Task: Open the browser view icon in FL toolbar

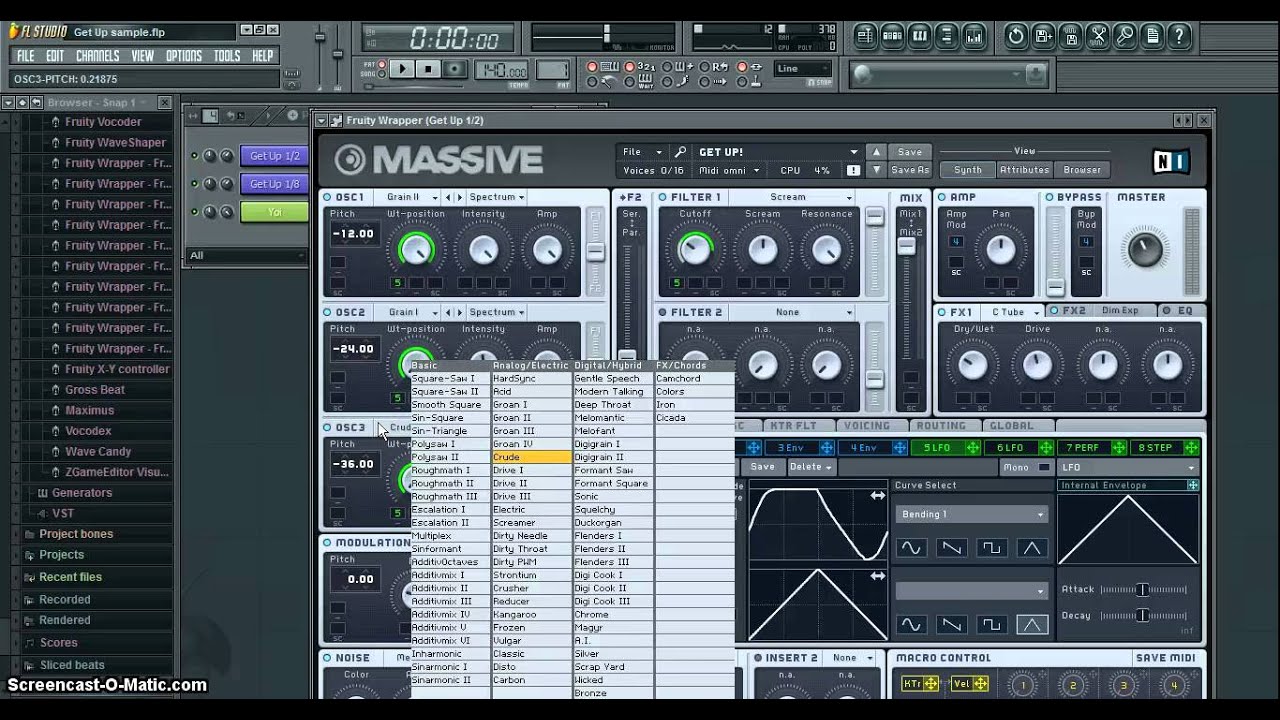Action: [947, 37]
